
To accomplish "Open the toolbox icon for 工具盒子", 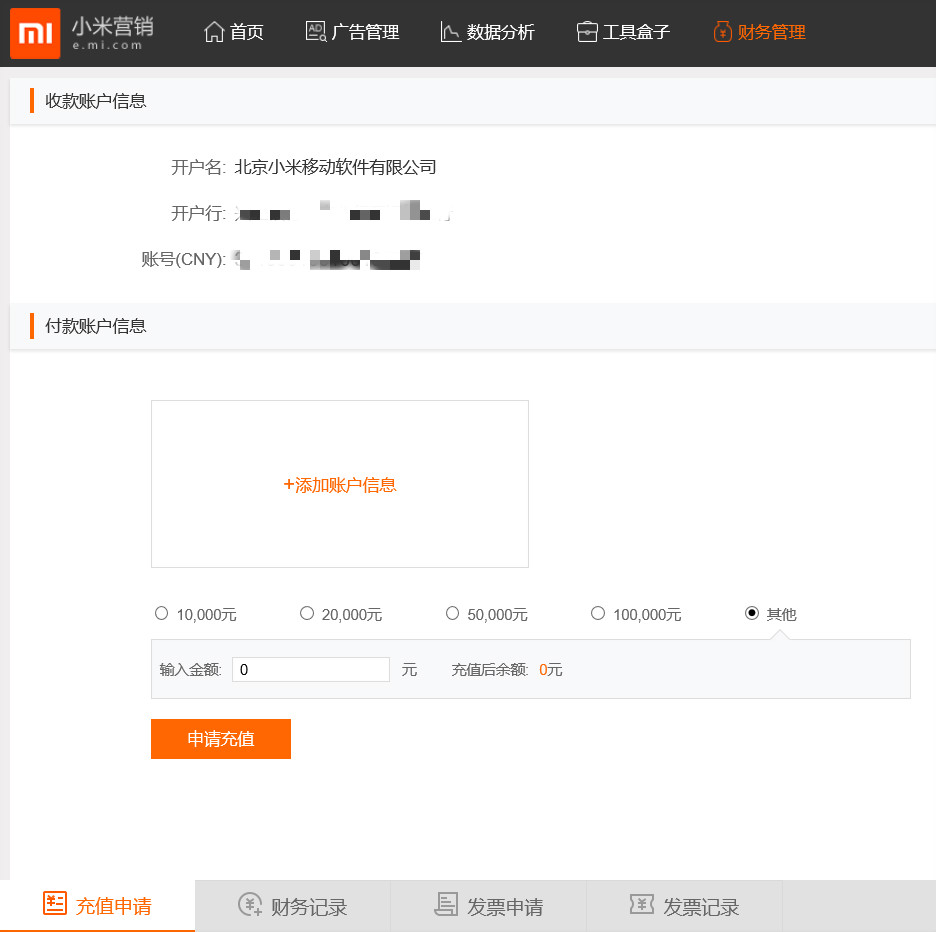I will 586,31.
